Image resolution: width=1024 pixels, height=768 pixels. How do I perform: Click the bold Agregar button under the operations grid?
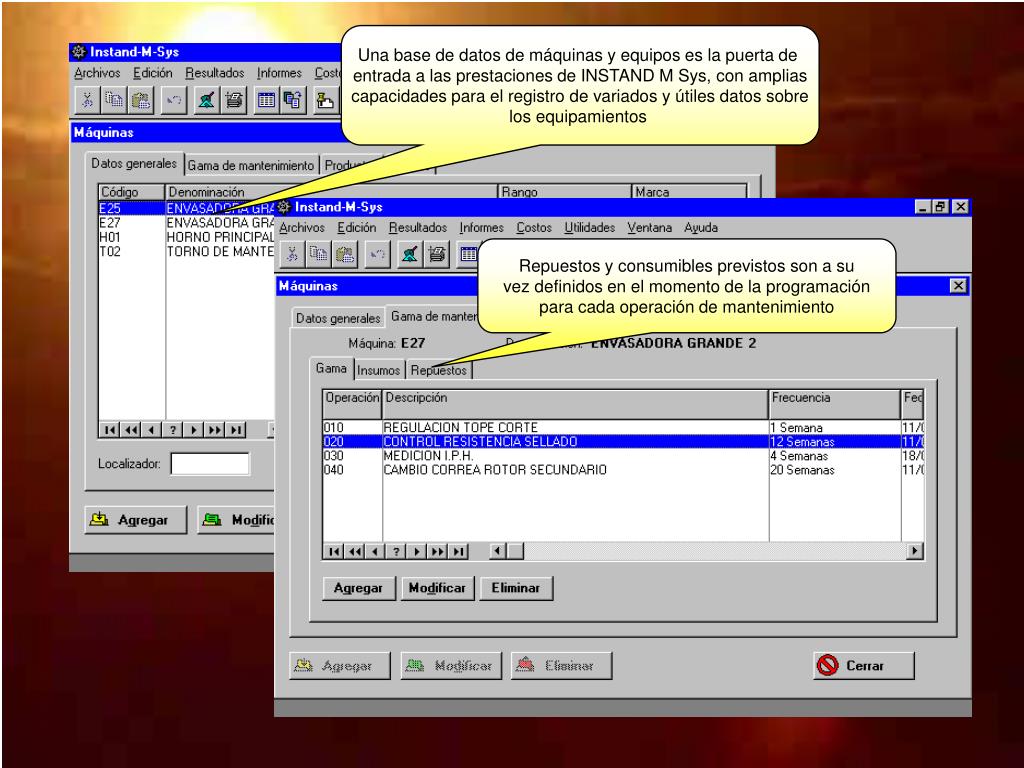[358, 588]
